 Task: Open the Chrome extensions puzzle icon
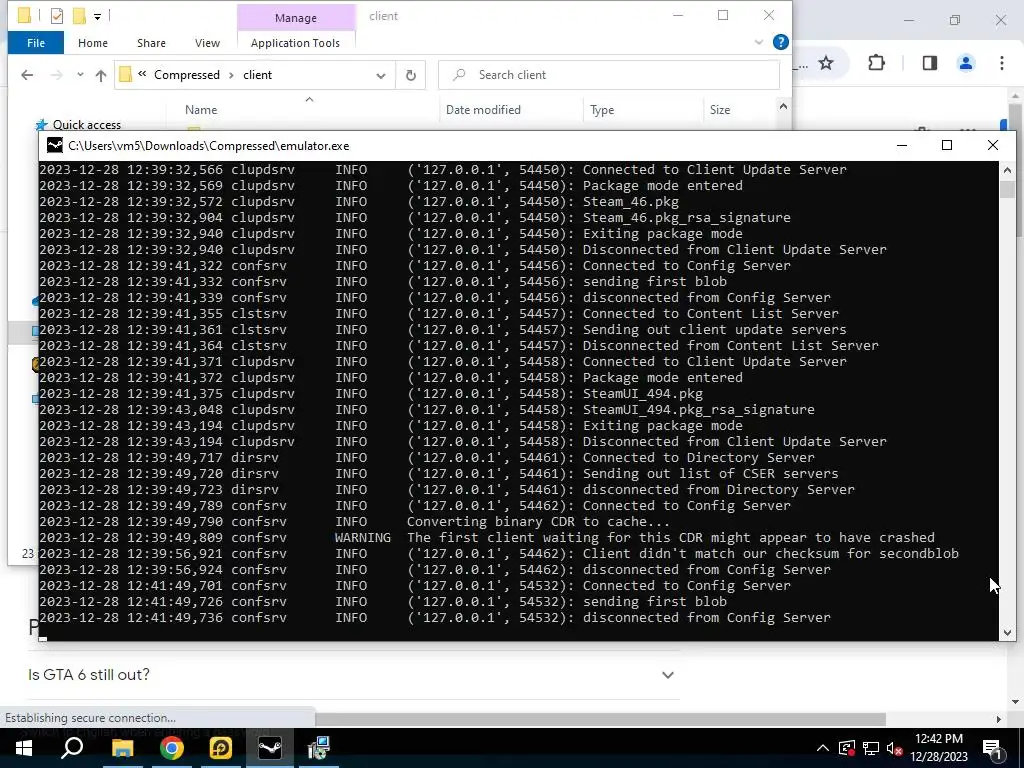[x=876, y=63]
